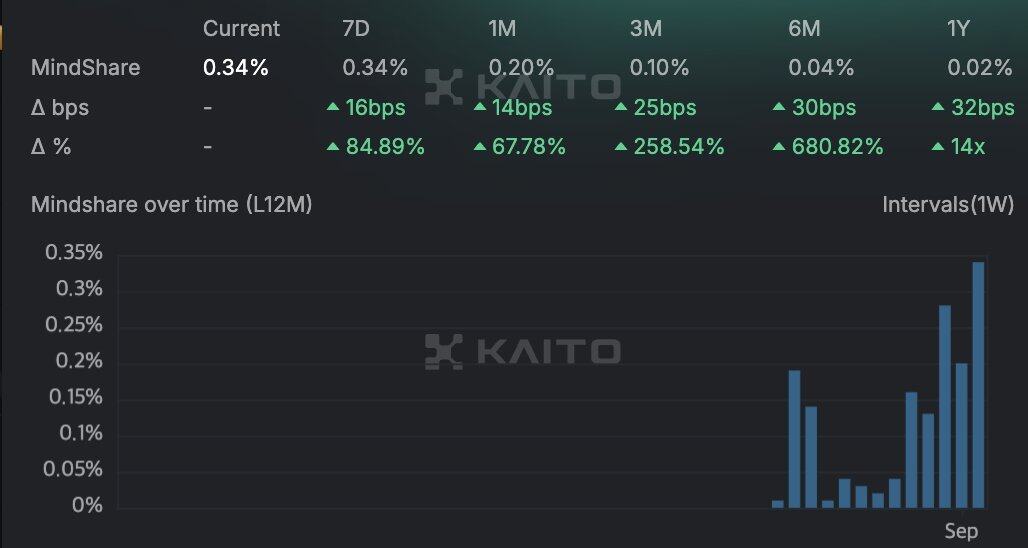Screen dimensions: 1028x548
Task: Click the Current mindshare value 0.34%
Action: [235, 68]
